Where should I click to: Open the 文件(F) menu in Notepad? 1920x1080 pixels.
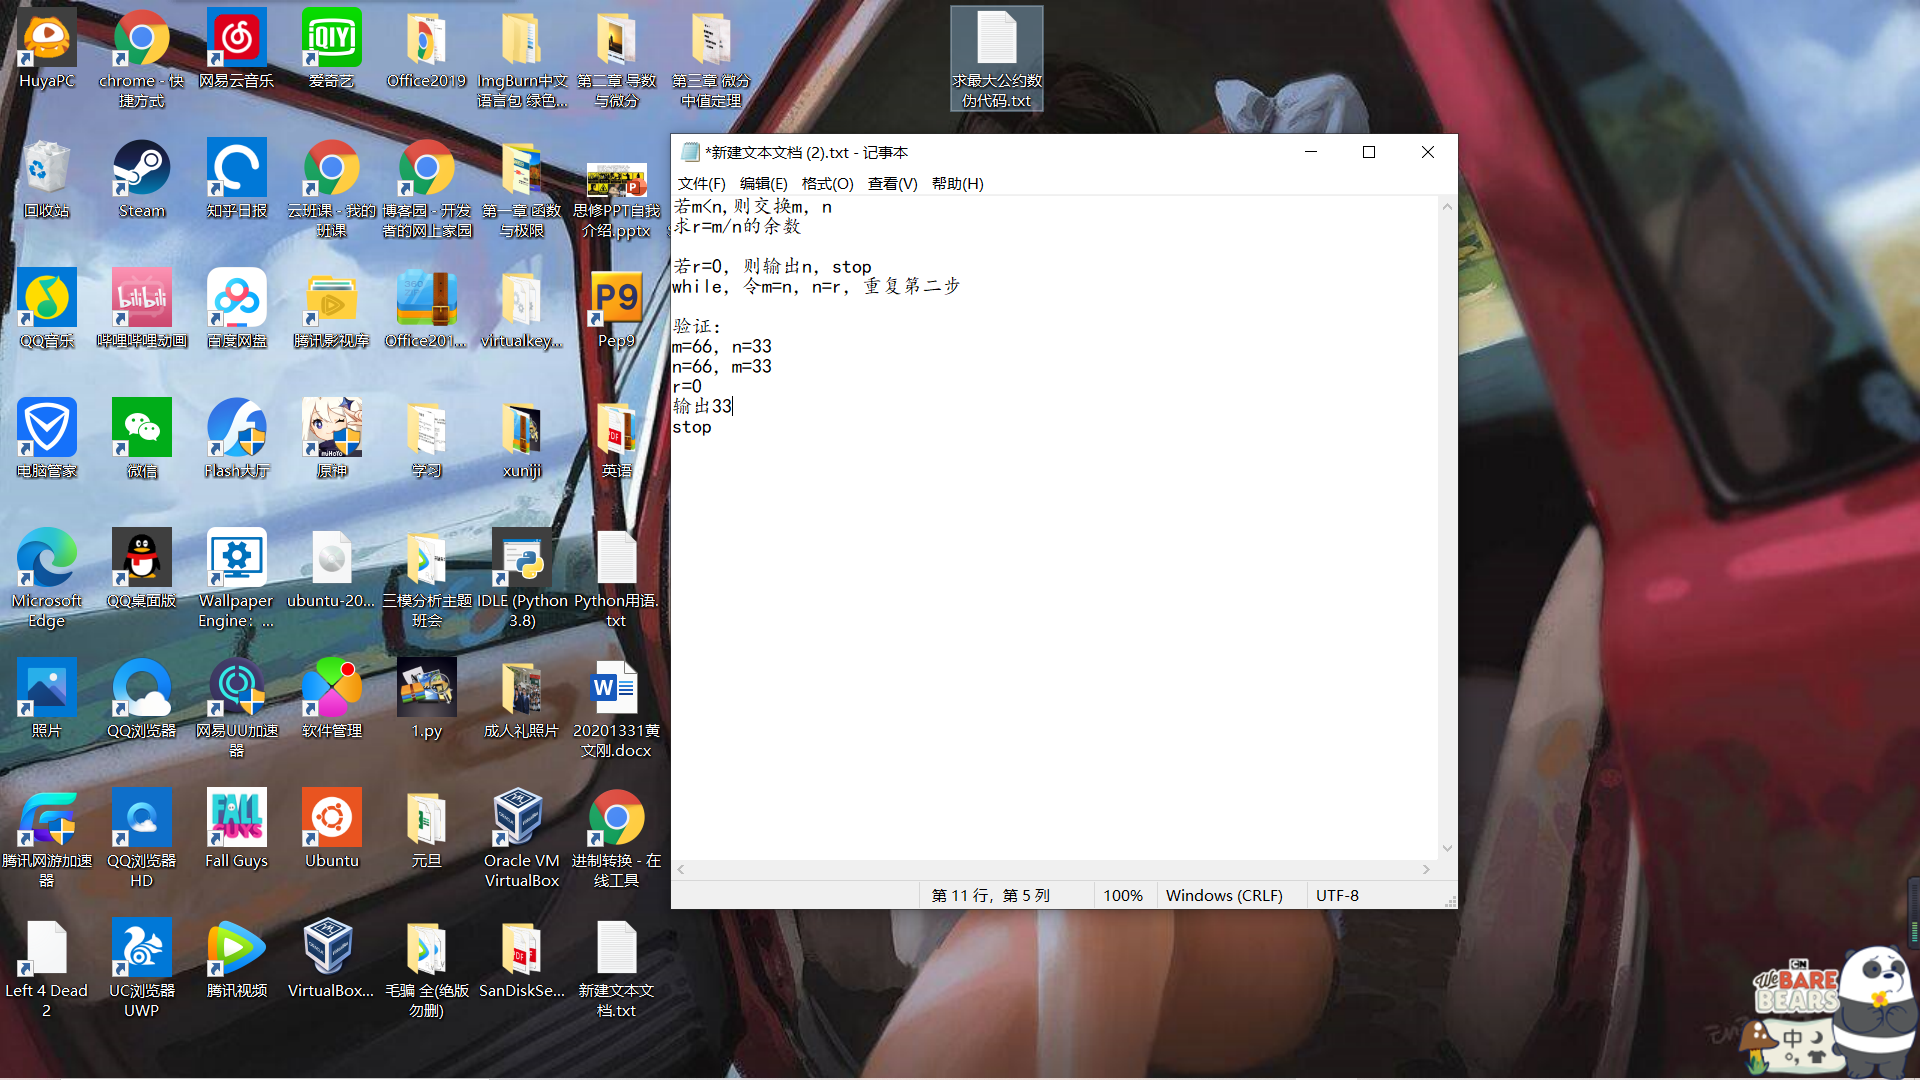[x=701, y=184]
